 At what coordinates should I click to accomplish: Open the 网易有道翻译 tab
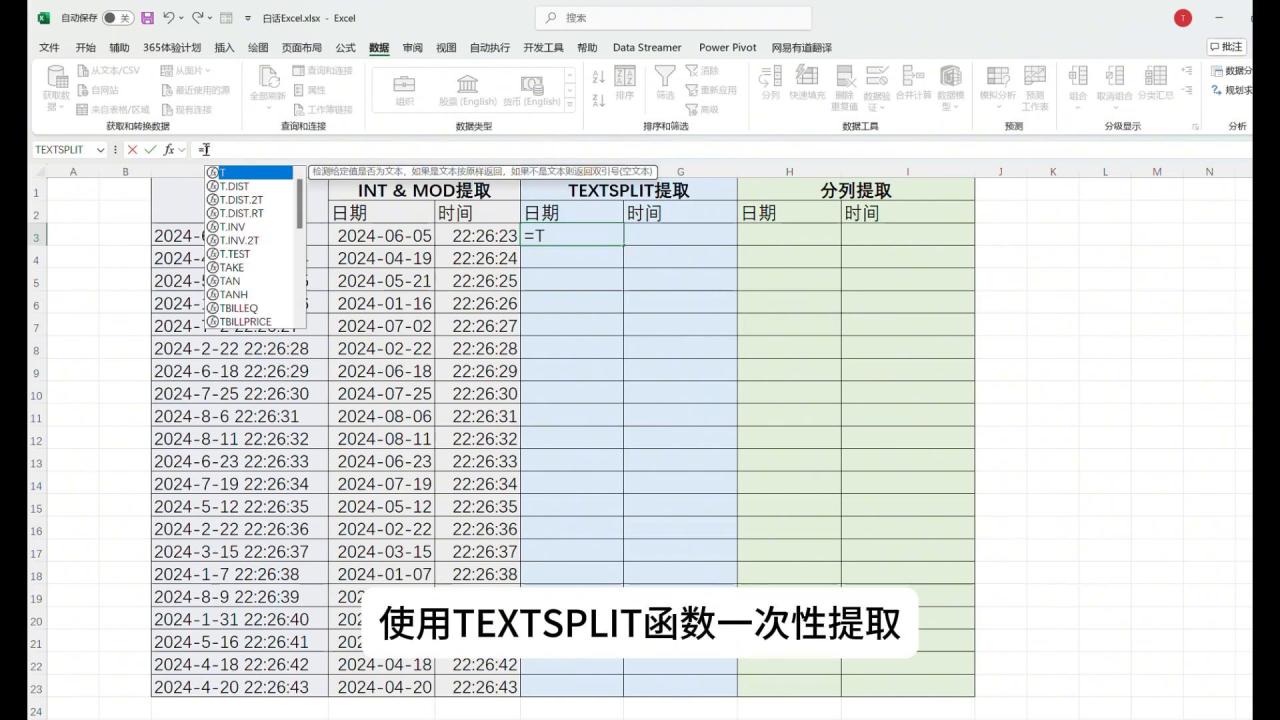(801, 48)
